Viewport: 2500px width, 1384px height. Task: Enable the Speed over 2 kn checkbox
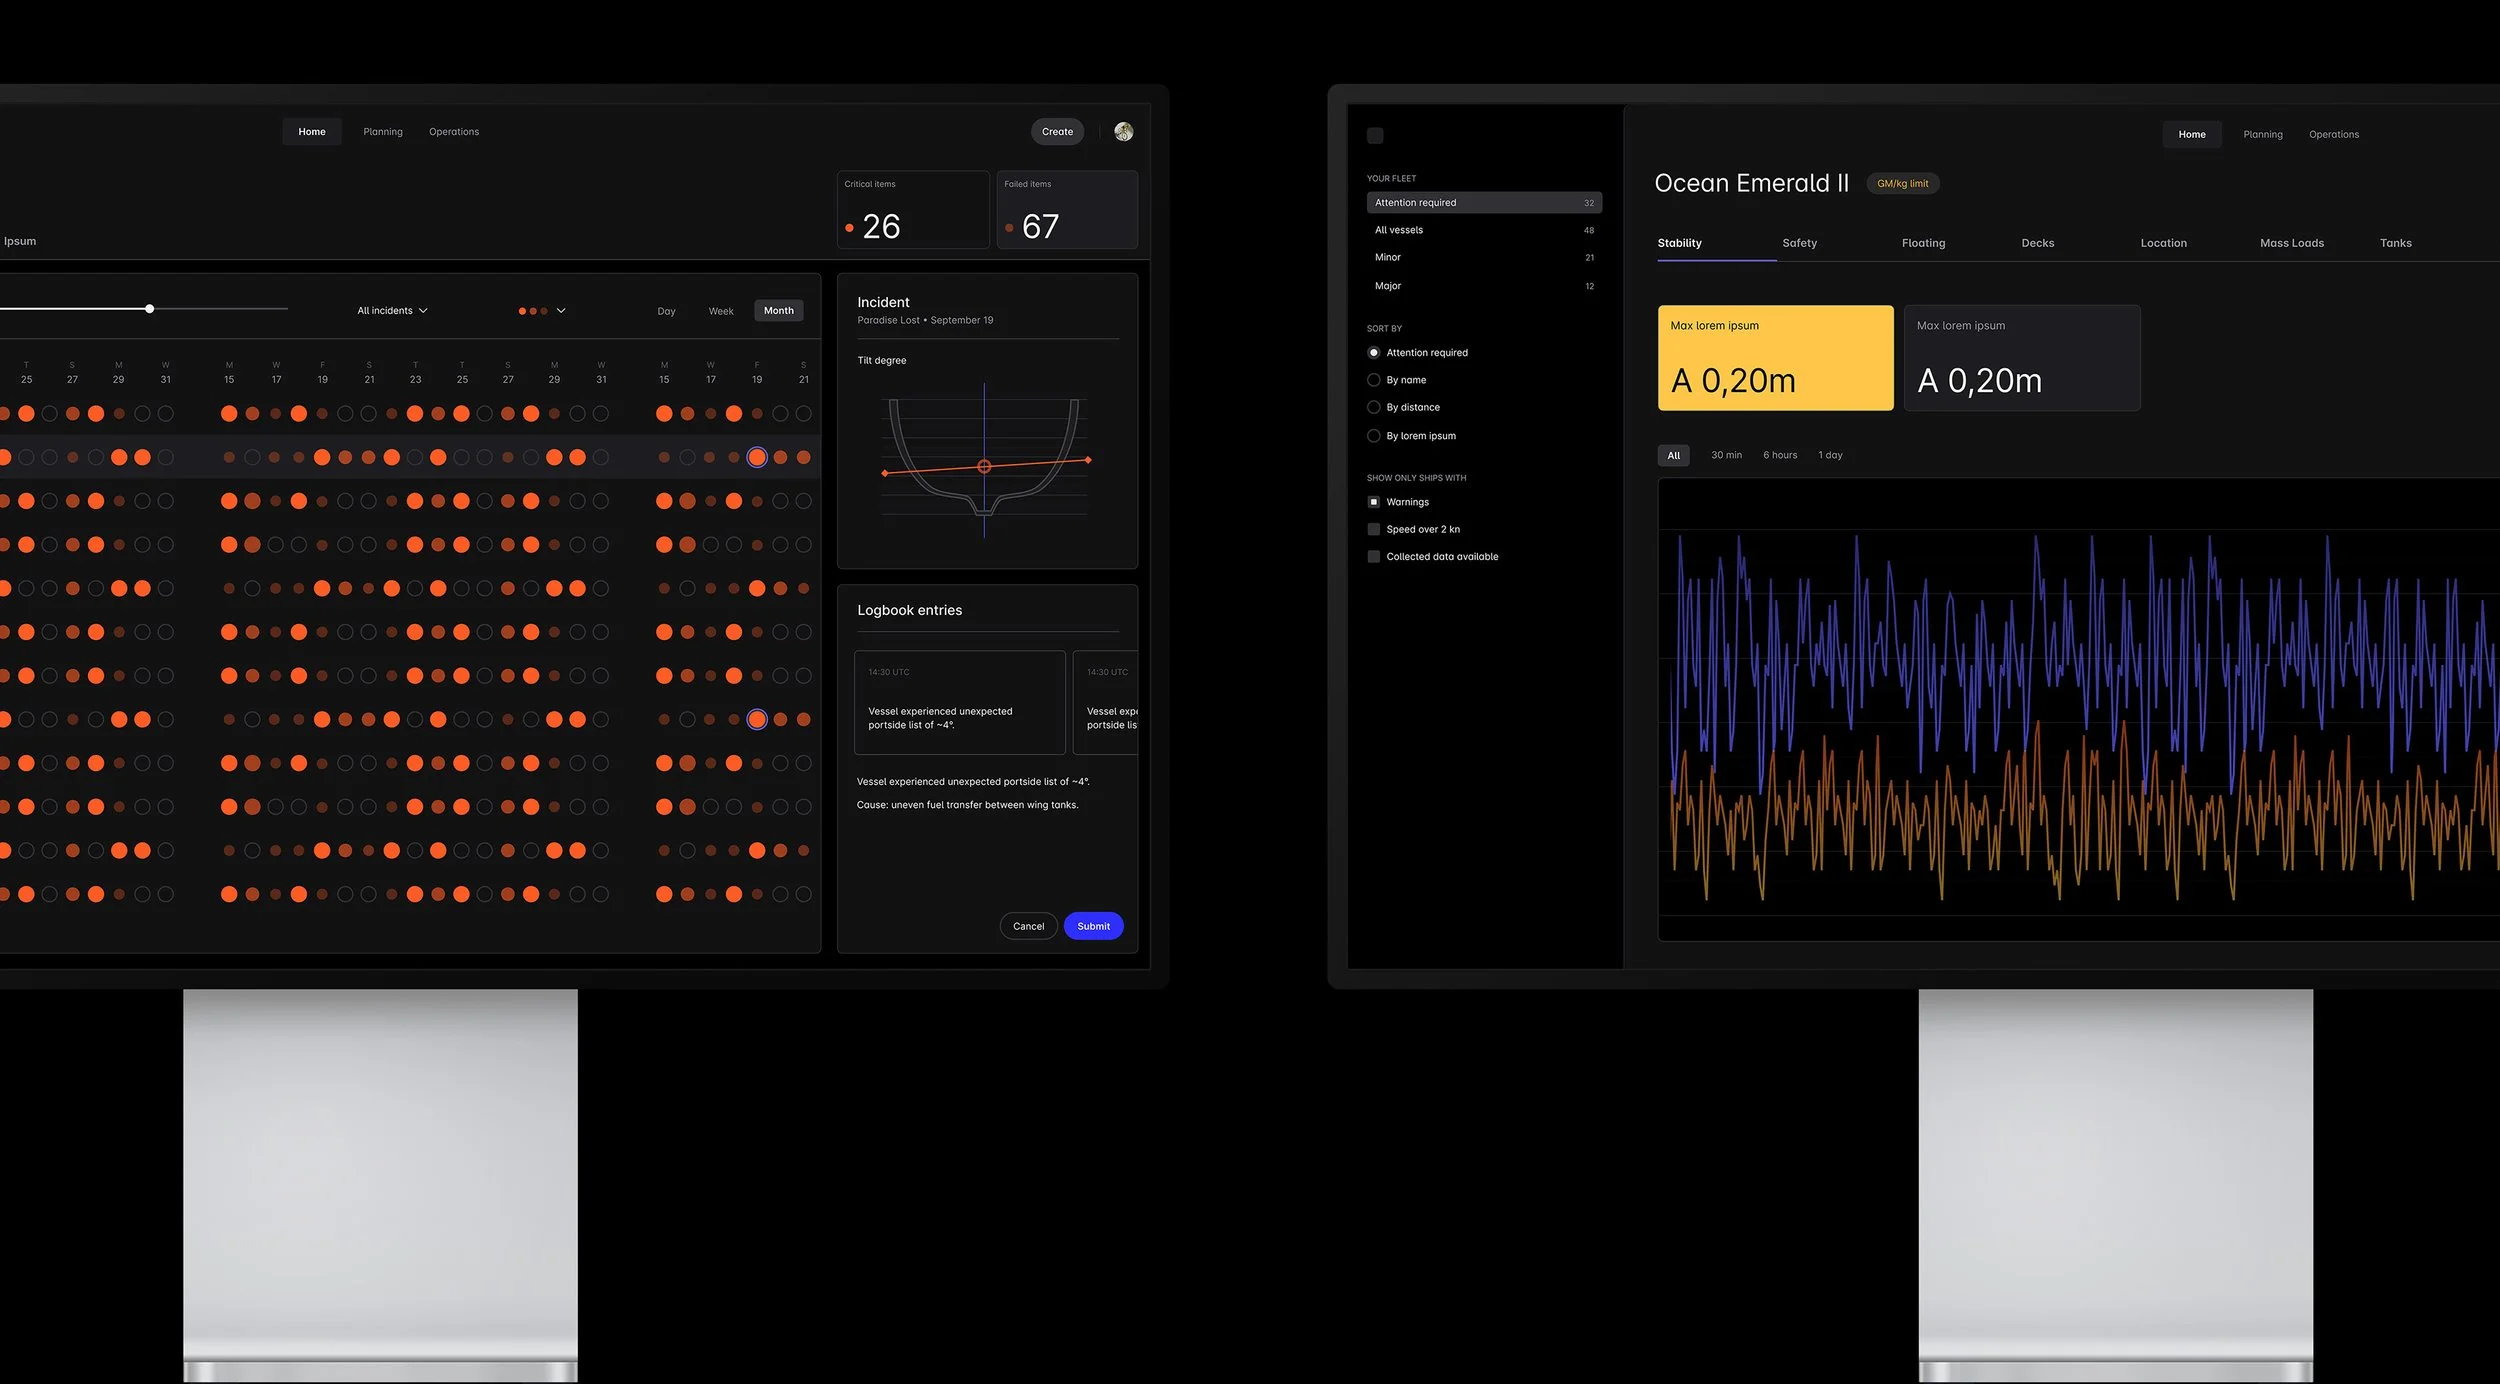pos(1374,529)
